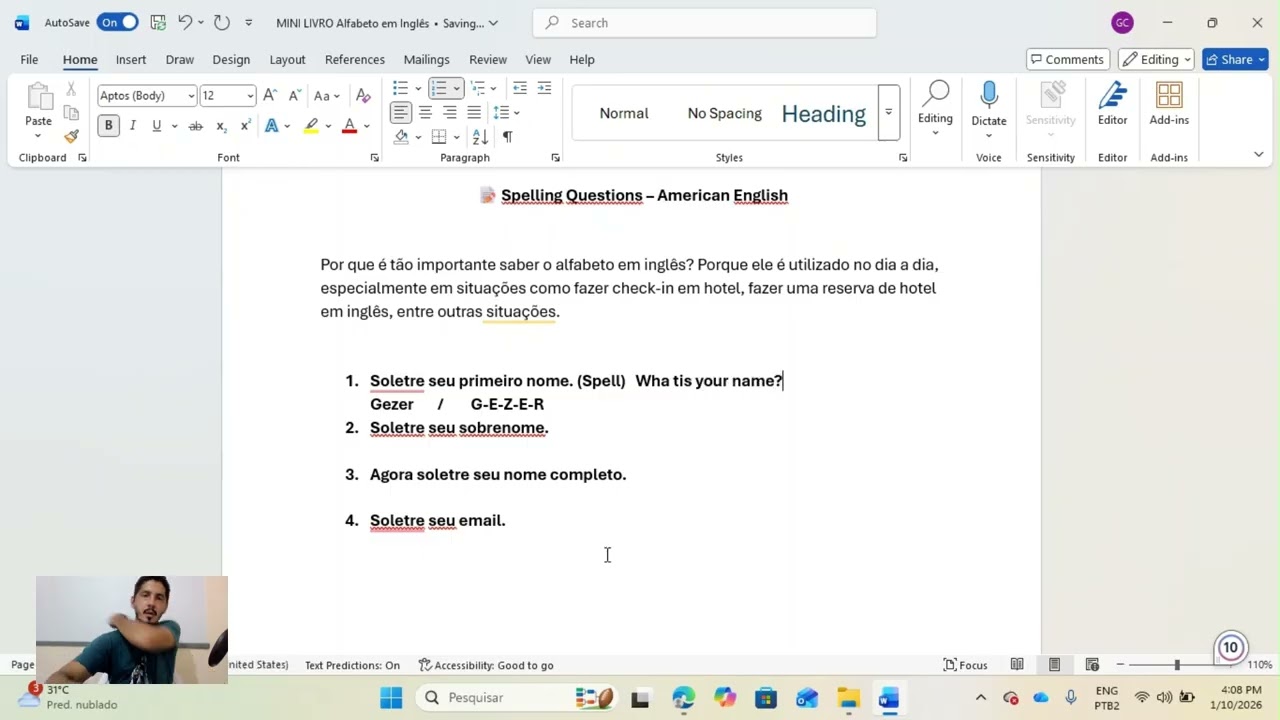
Task: Select the Format Painter brush
Action: point(71,137)
